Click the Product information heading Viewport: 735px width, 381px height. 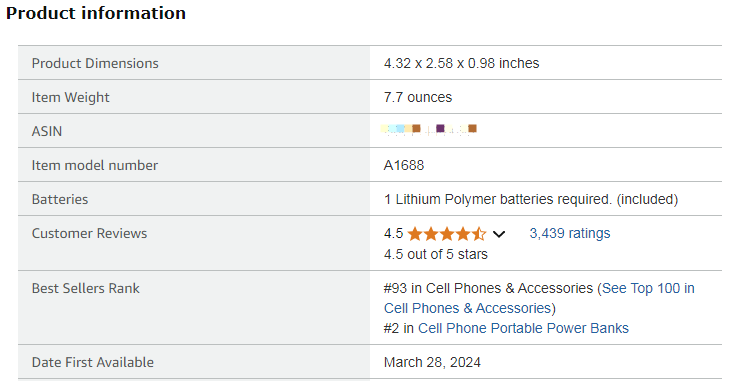coord(96,13)
